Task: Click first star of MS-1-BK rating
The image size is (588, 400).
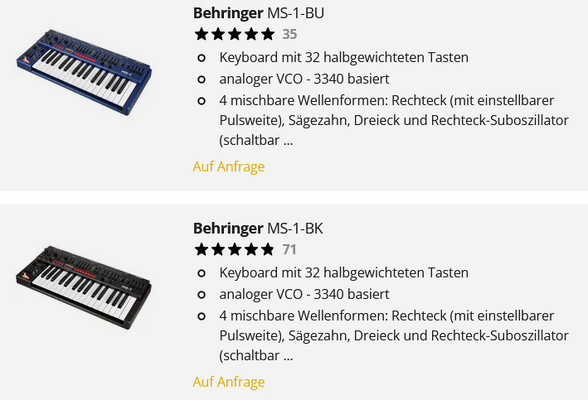Action: tap(202, 249)
